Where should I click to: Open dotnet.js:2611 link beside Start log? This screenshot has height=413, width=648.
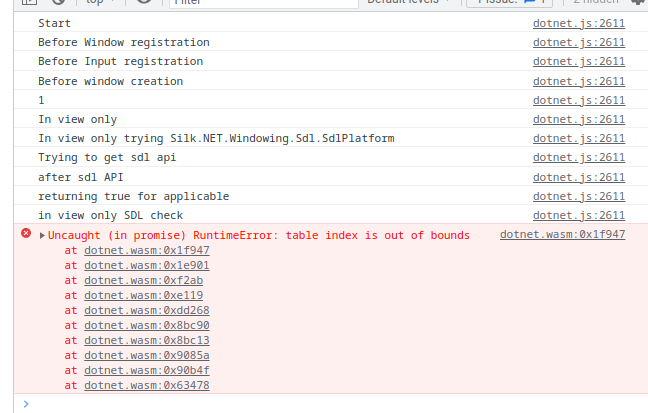pyautogui.click(x=578, y=23)
